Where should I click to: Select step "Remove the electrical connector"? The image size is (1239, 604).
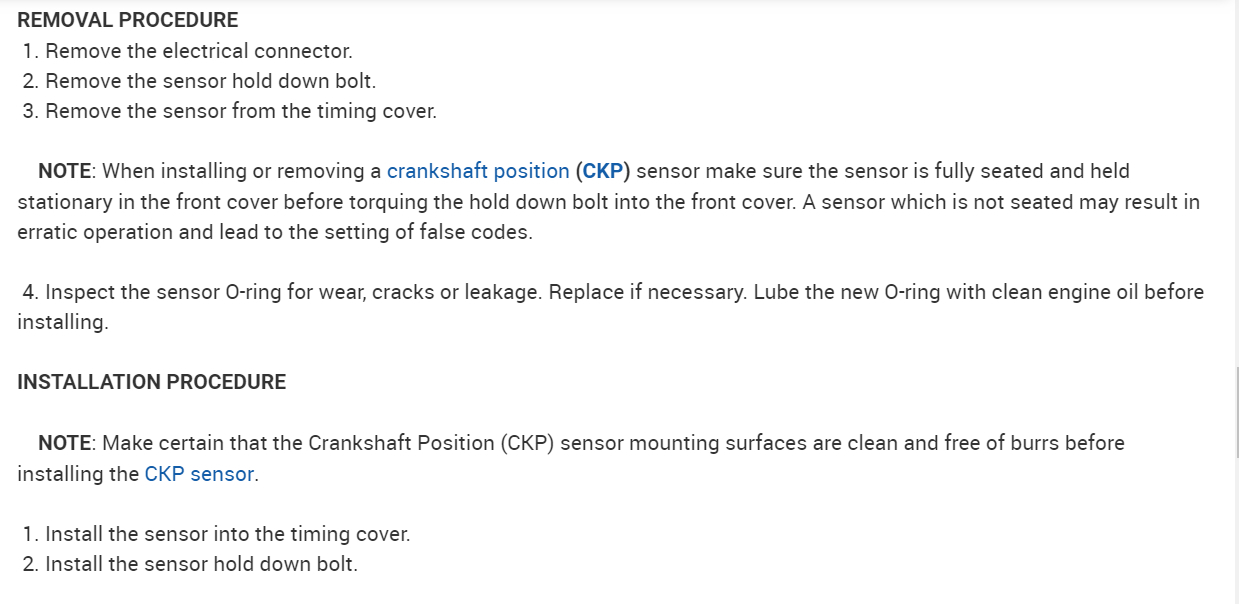tap(198, 50)
